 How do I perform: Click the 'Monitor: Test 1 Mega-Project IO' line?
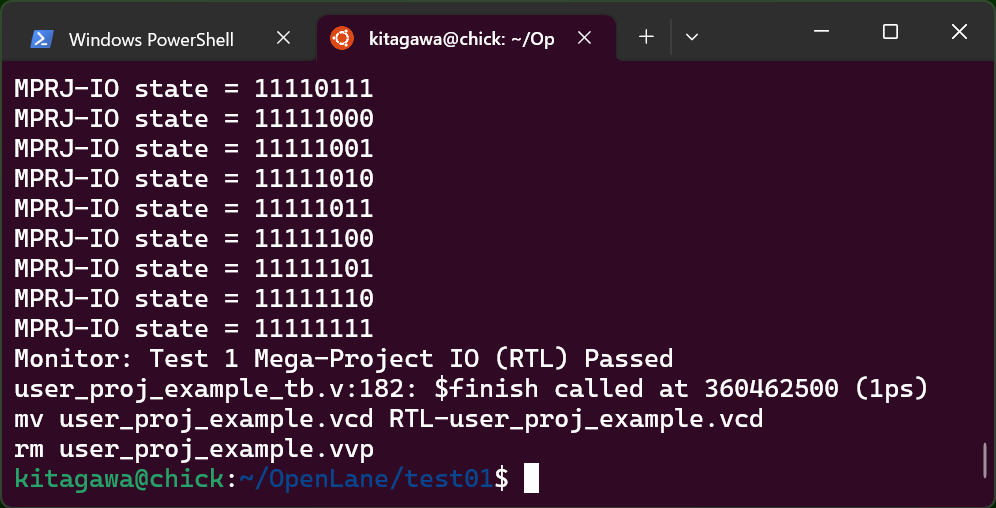pos(344,359)
